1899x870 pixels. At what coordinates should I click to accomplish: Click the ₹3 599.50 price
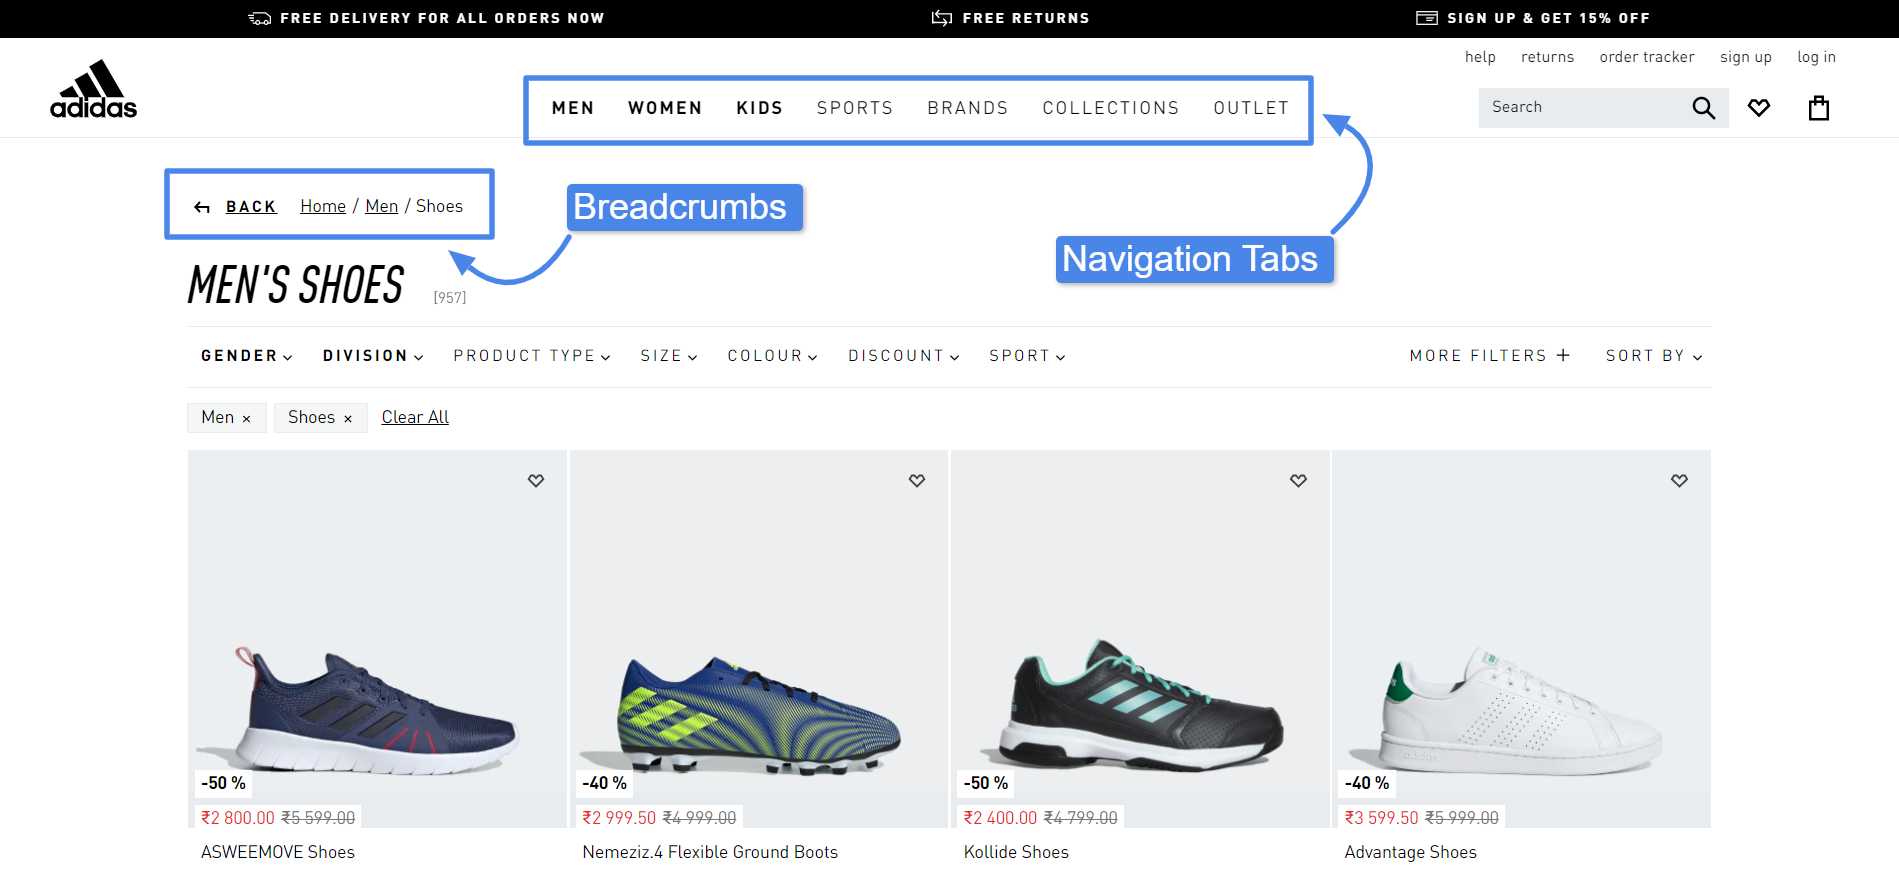tap(1381, 818)
